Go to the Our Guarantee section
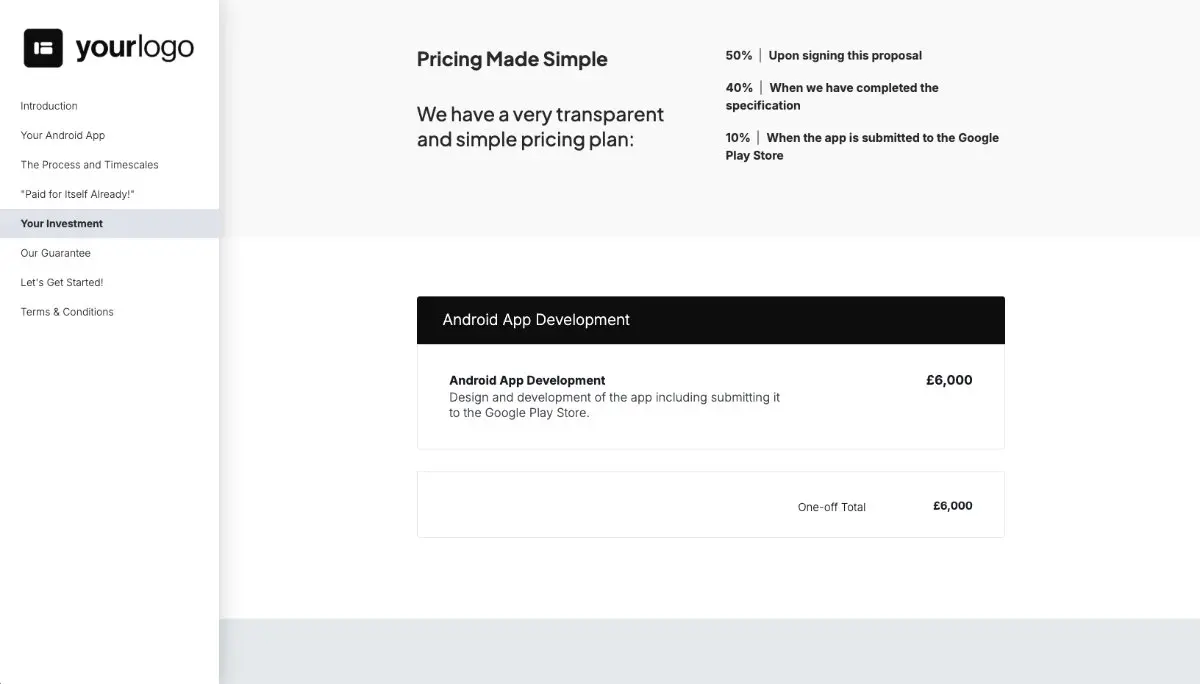 57,252
